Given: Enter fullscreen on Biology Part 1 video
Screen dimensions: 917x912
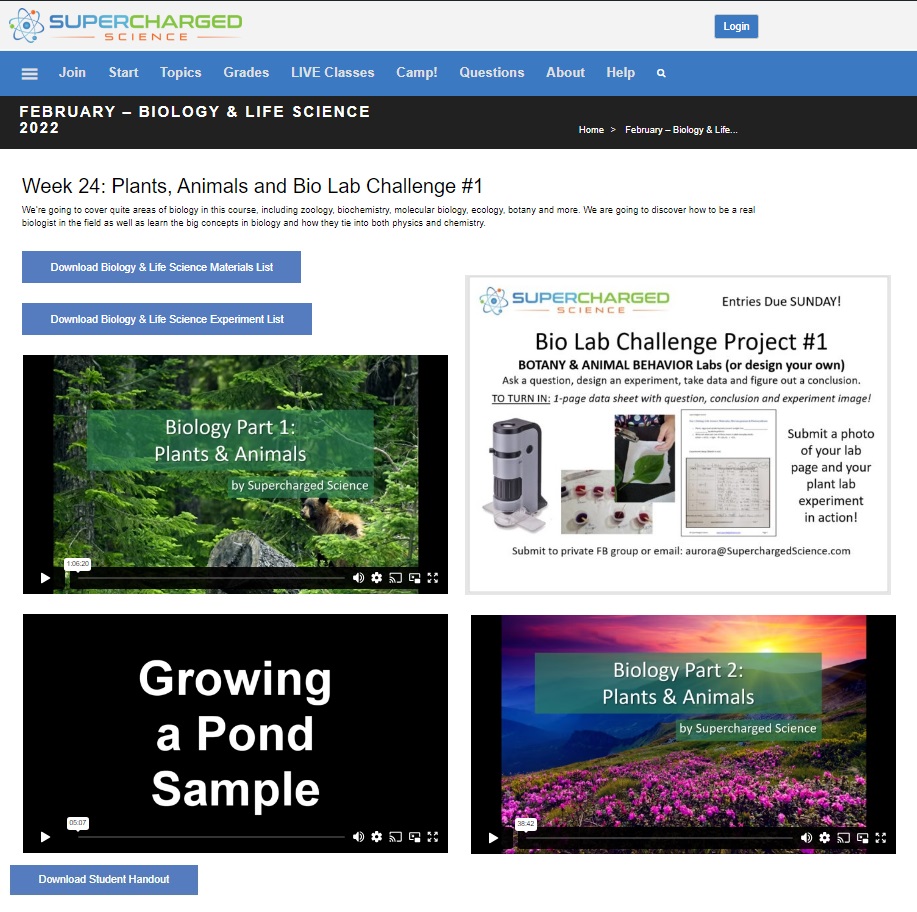Looking at the screenshot, I should click(x=433, y=578).
